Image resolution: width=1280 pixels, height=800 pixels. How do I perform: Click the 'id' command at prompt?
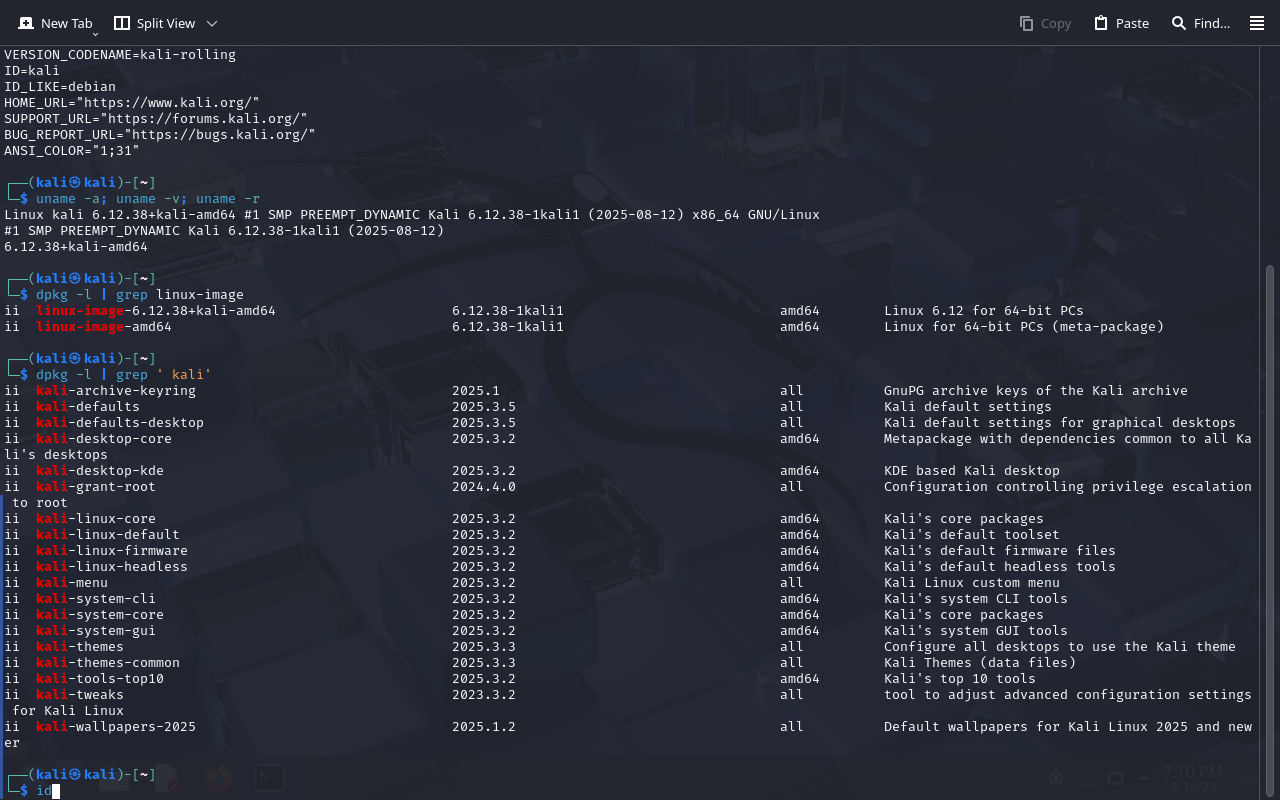coord(44,791)
